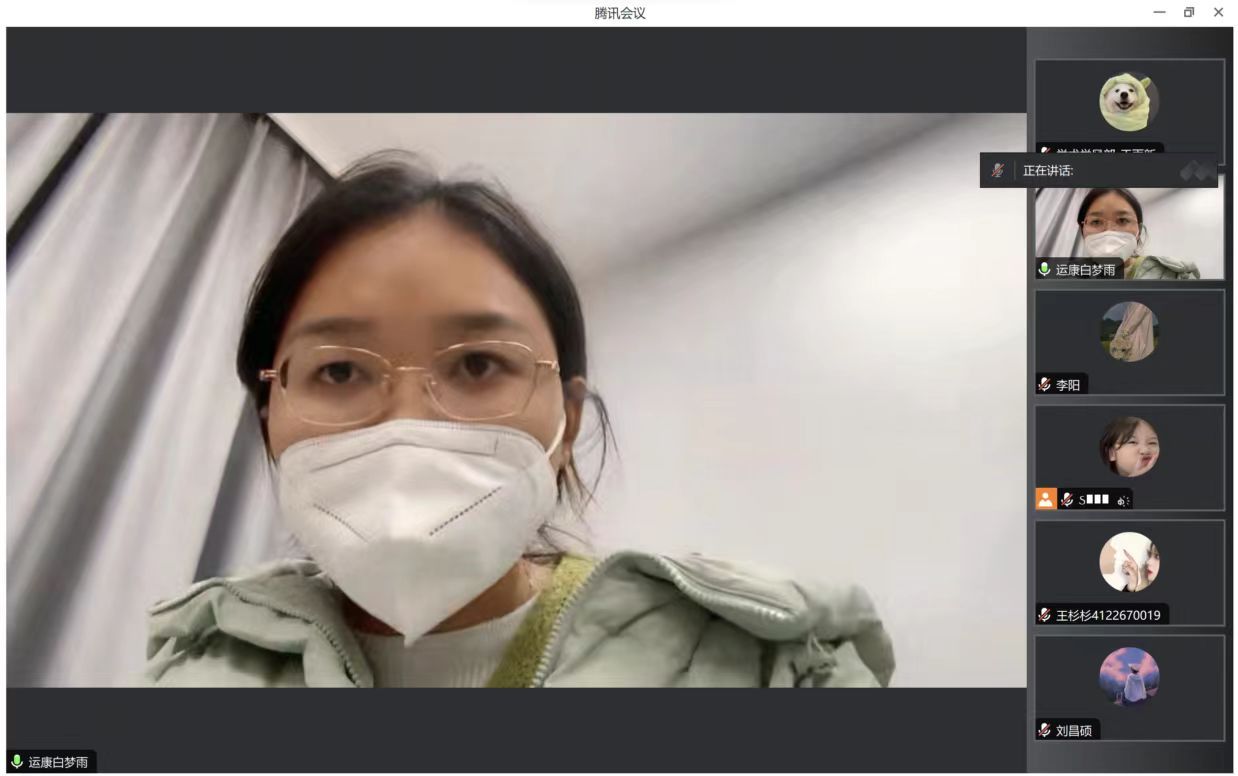
Task: Minimize the 腾讯会议 window
Action: [x=1159, y=12]
